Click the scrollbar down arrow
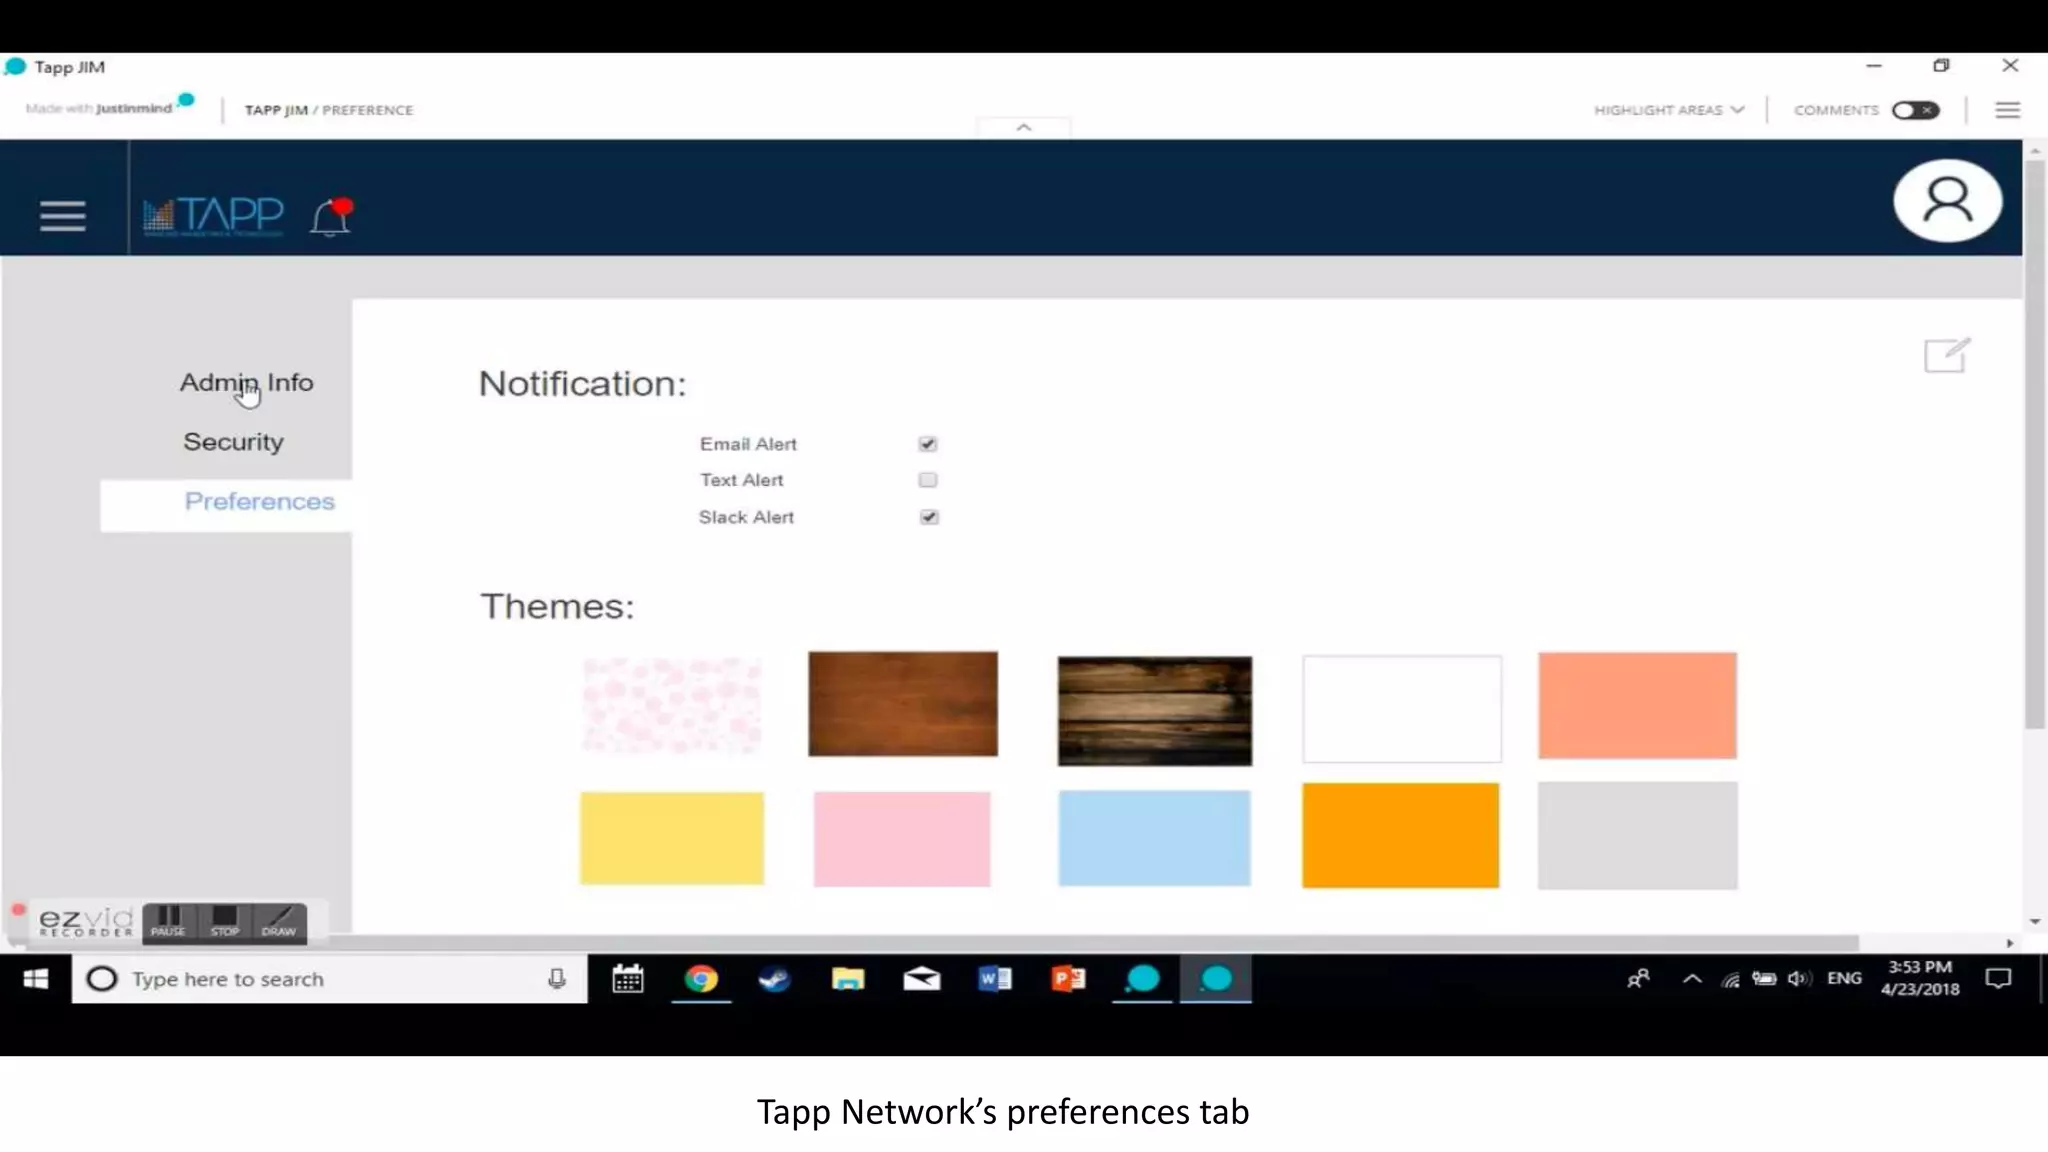The image size is (2048, 1152). [2035, 921]
